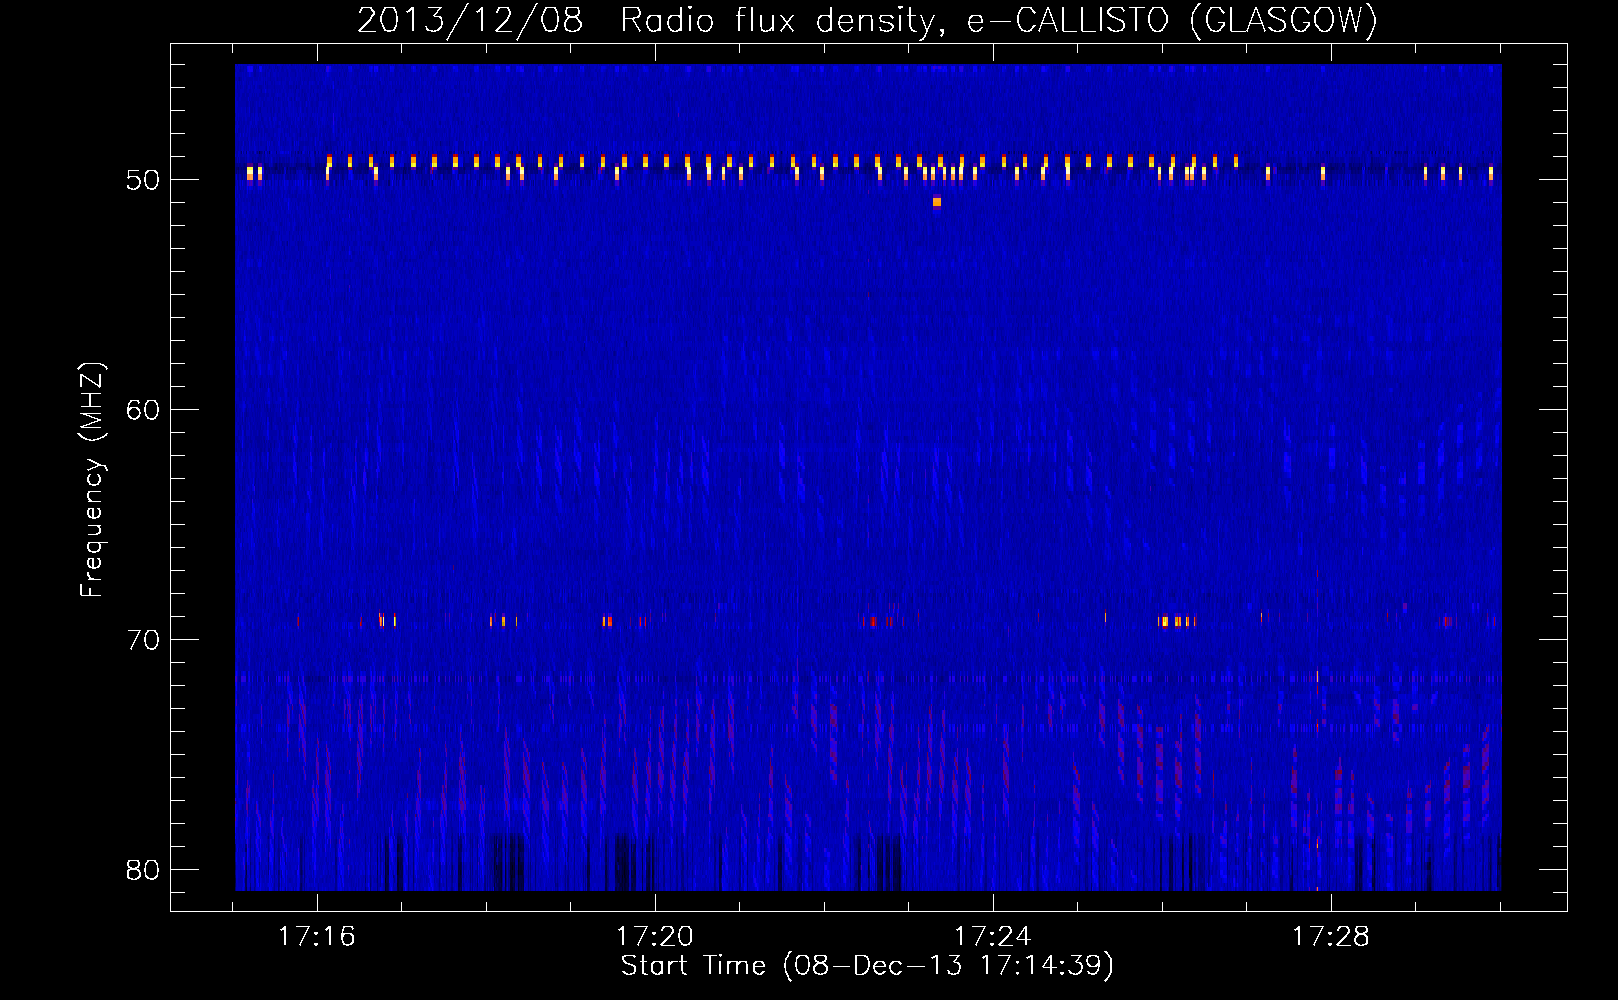The height and width of the screenshot is (1000, 1618).
Task: Click the leftmost bright spots on 50 MHz band
Action: pos(254,173)
